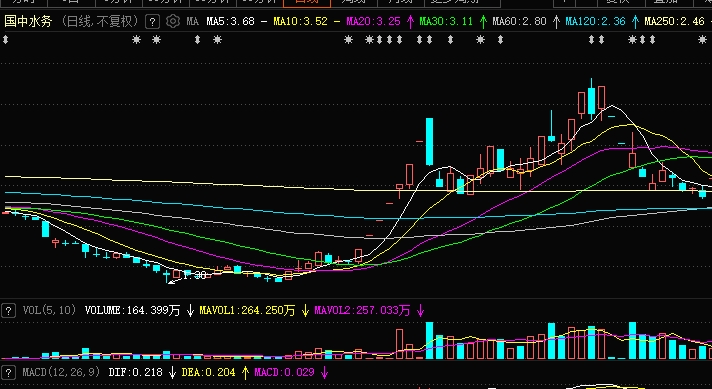The width and height of the screenshot is (712, 389).
Task: Select the MAVOL2:257.033万 value
Action: 362,310
